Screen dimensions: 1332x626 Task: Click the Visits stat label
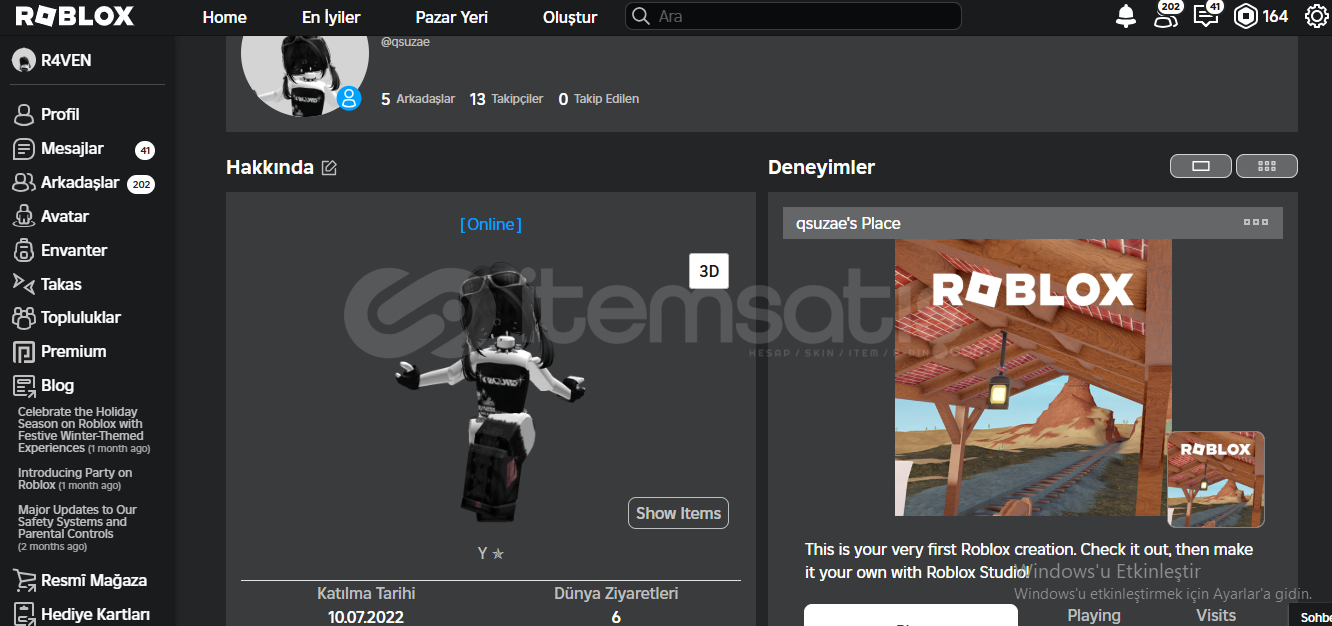1216,615
